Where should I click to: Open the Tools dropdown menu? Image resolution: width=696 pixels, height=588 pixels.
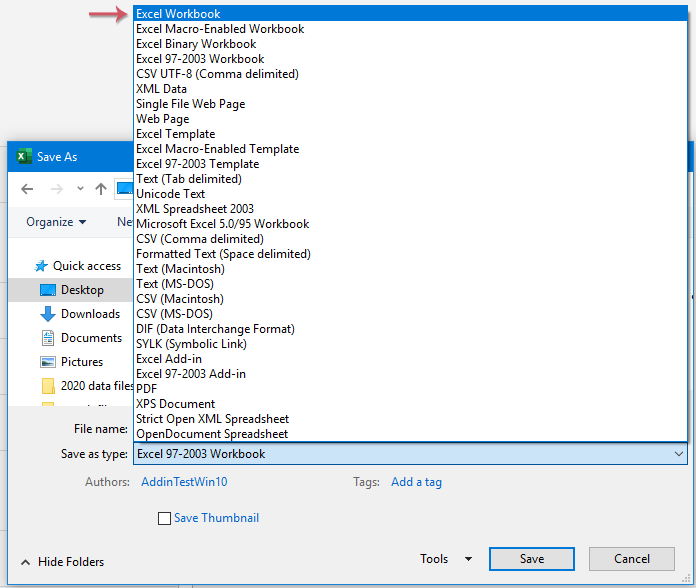point(446,559)
